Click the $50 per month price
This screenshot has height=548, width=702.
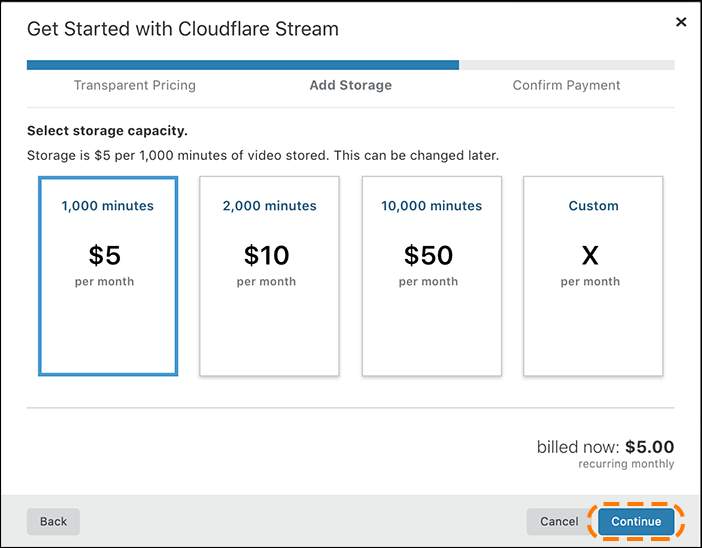pyautogui.click(x=428, y=256)
